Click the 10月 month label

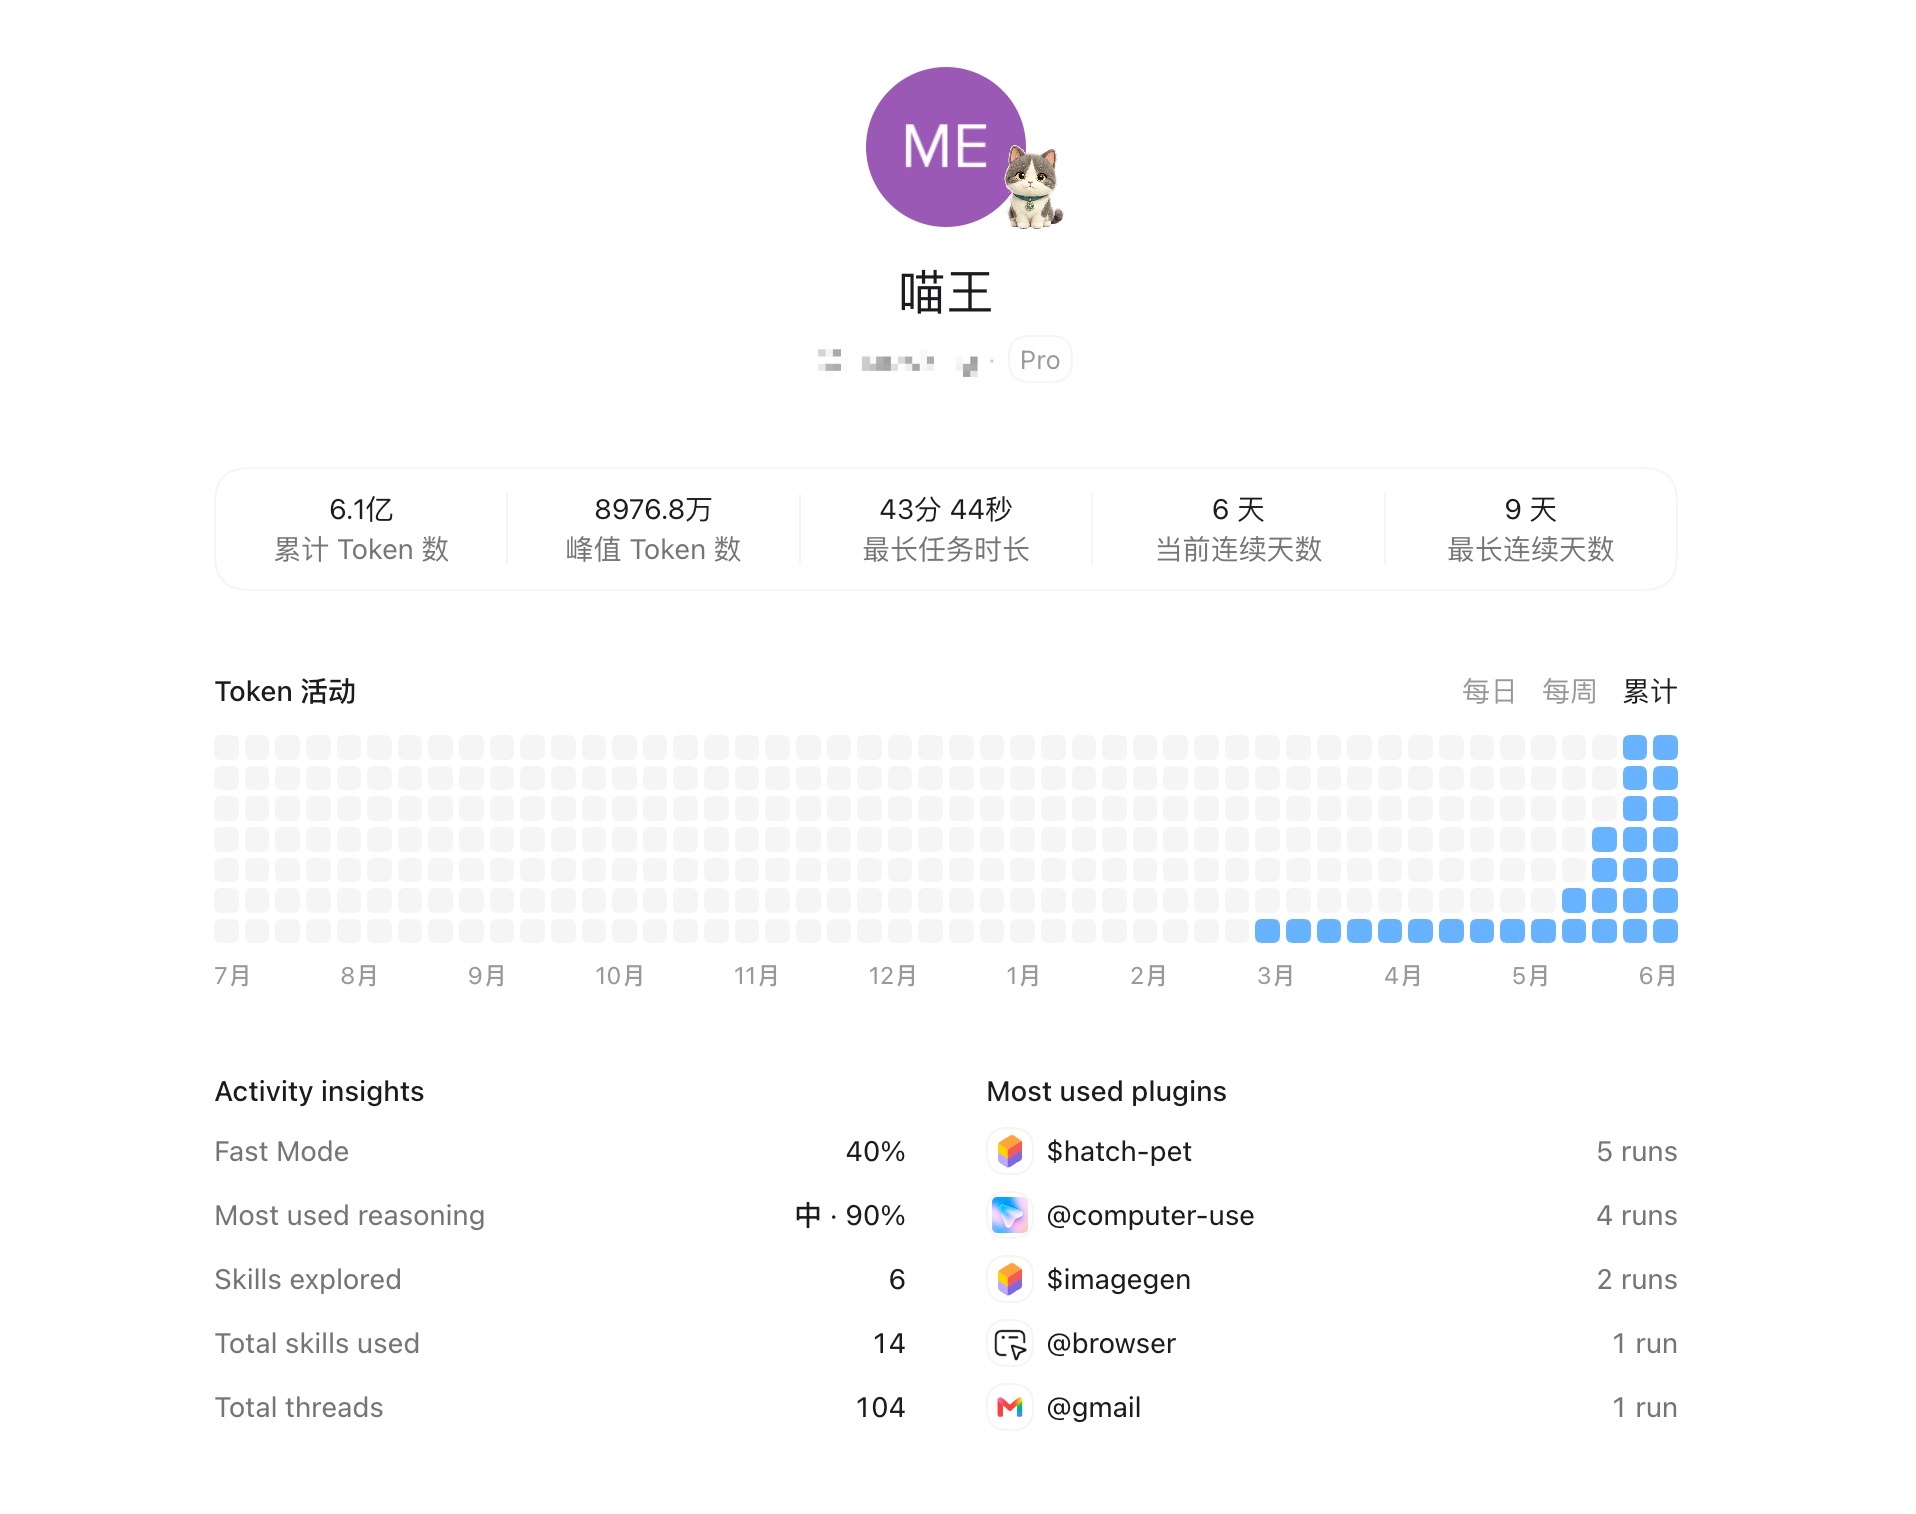619,975
